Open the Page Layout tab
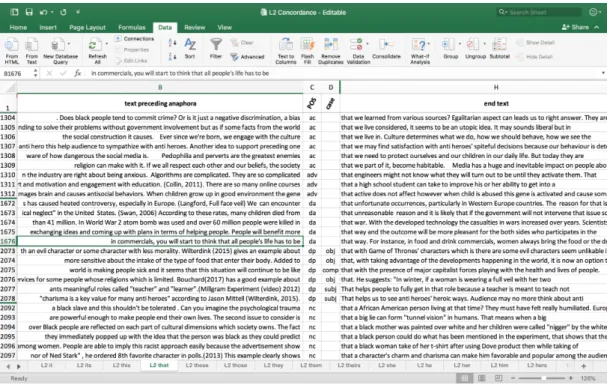Screen dimensions: 607x391 (87, 27)
